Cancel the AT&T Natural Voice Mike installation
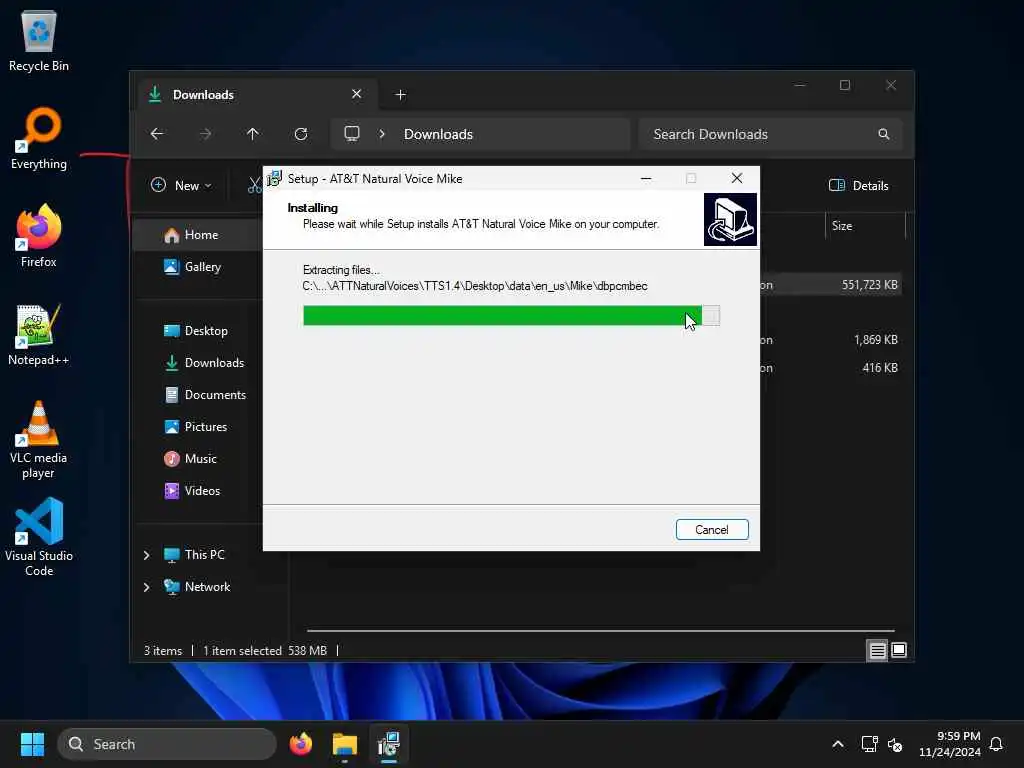Screen dimensions: 1024x768 click(712, 530)
